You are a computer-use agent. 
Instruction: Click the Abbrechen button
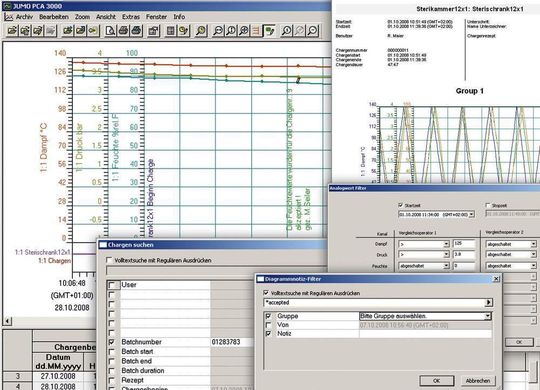tap(478, 381)
